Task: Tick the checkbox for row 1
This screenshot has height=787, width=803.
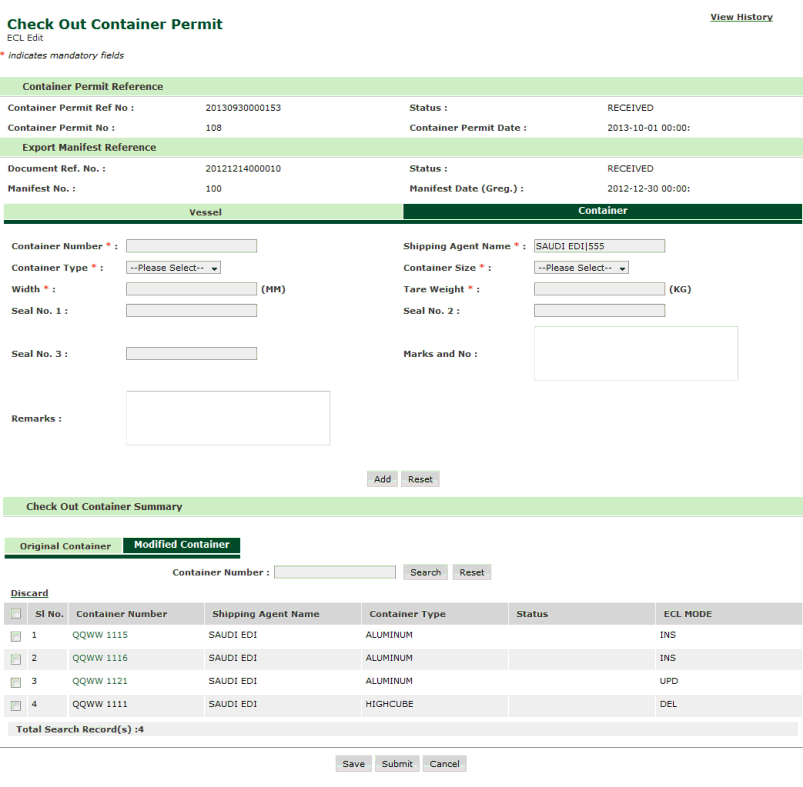Action: (16, 636)
